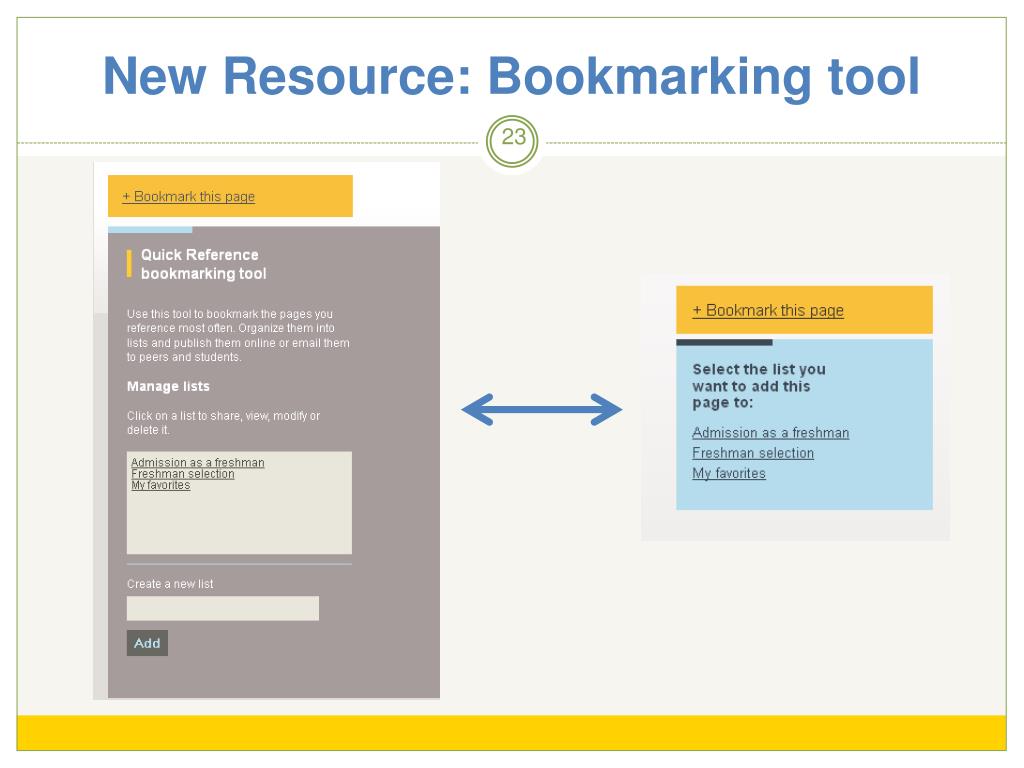Click the 'Use this tool to bookmark' description paragraph
The height and width of the screenshot is (768, 1024).
pos(238,335)
